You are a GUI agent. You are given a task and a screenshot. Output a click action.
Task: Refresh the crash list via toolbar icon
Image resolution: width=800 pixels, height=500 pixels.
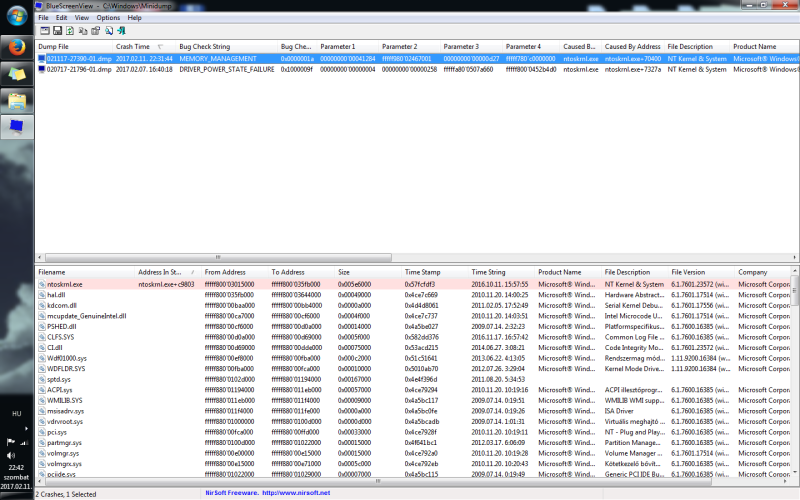tap(70, 31)
